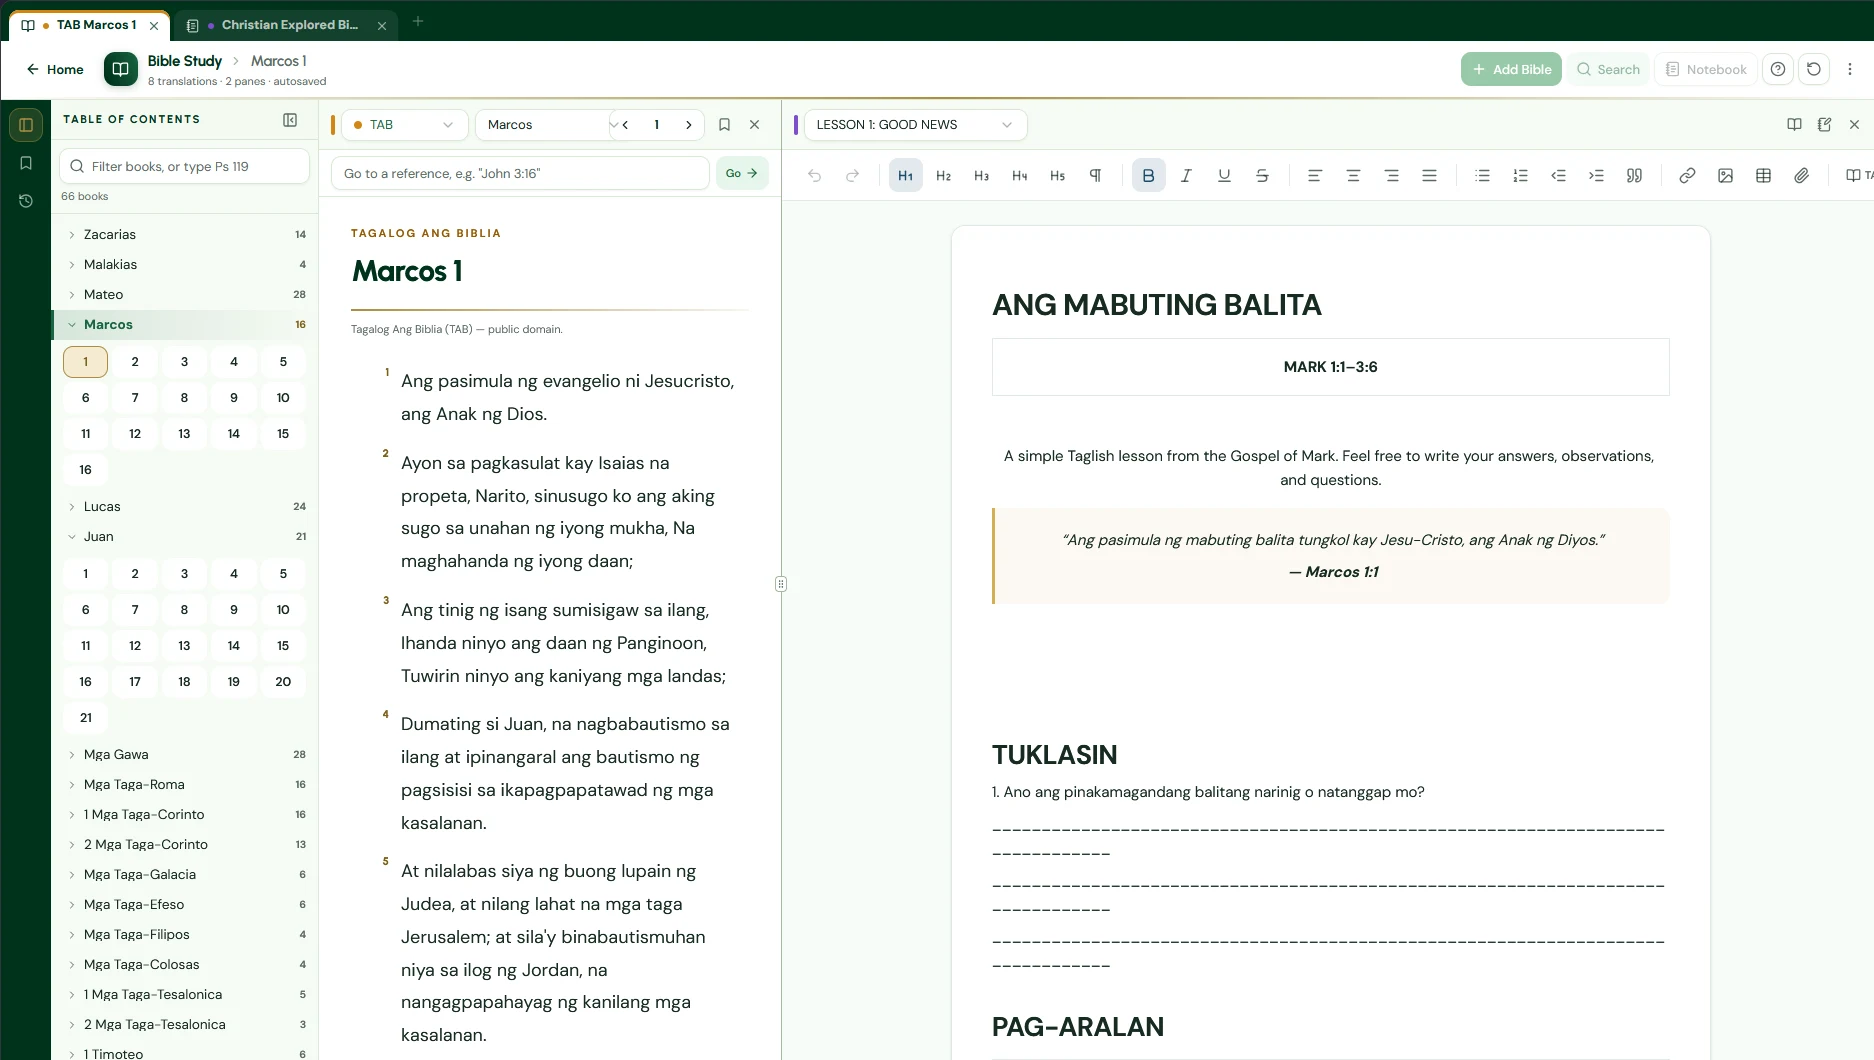Click the filter books input field
Viewport: 1874px width, 1060px height.
coord(185,166)
